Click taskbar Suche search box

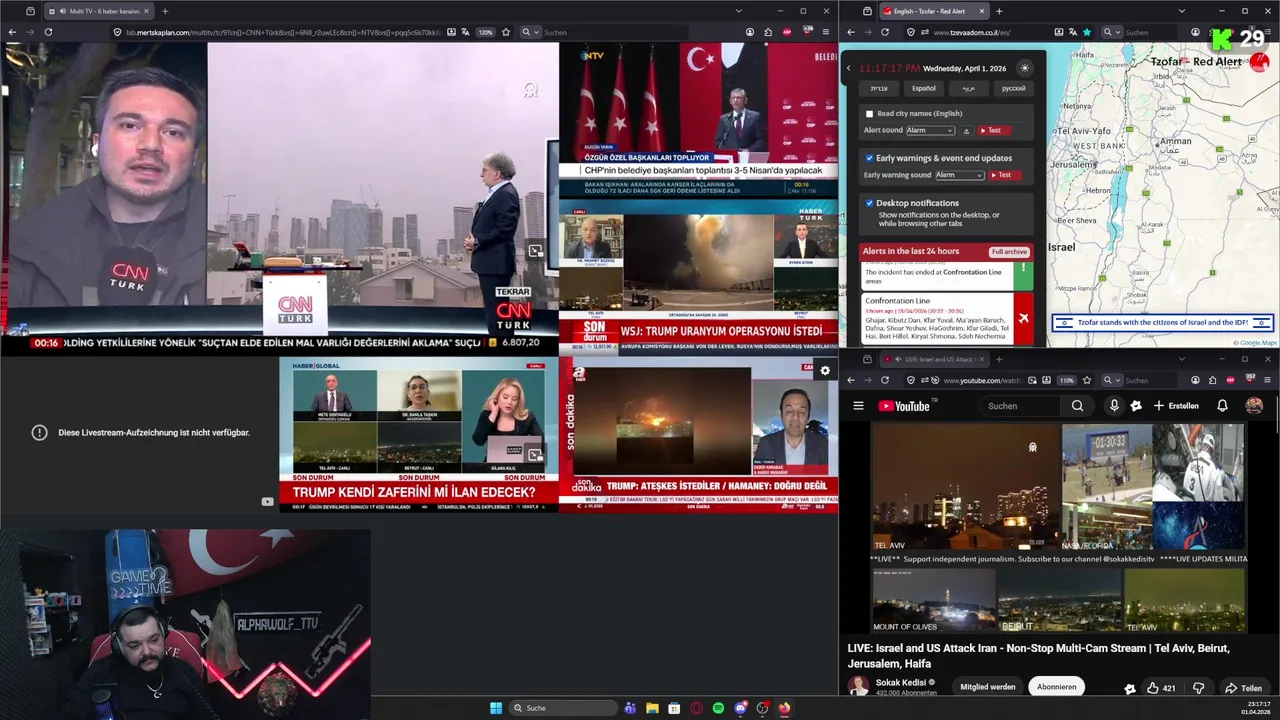pos(563,708)
